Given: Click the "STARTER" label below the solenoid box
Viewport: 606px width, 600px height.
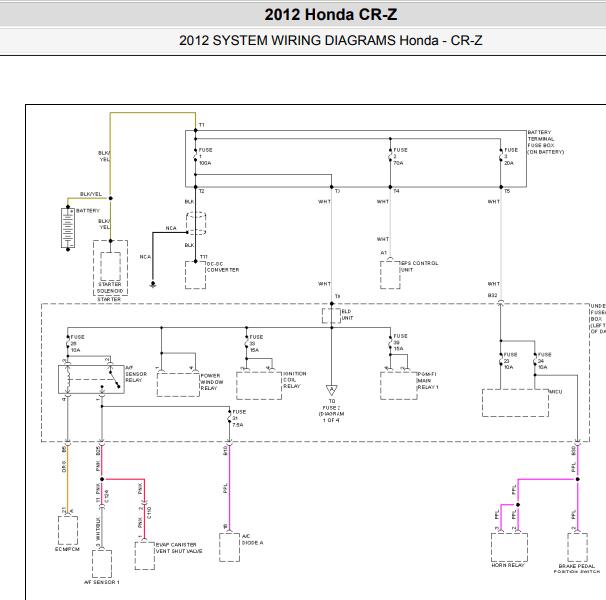Looking at the screenshot, I should (109, 299).
